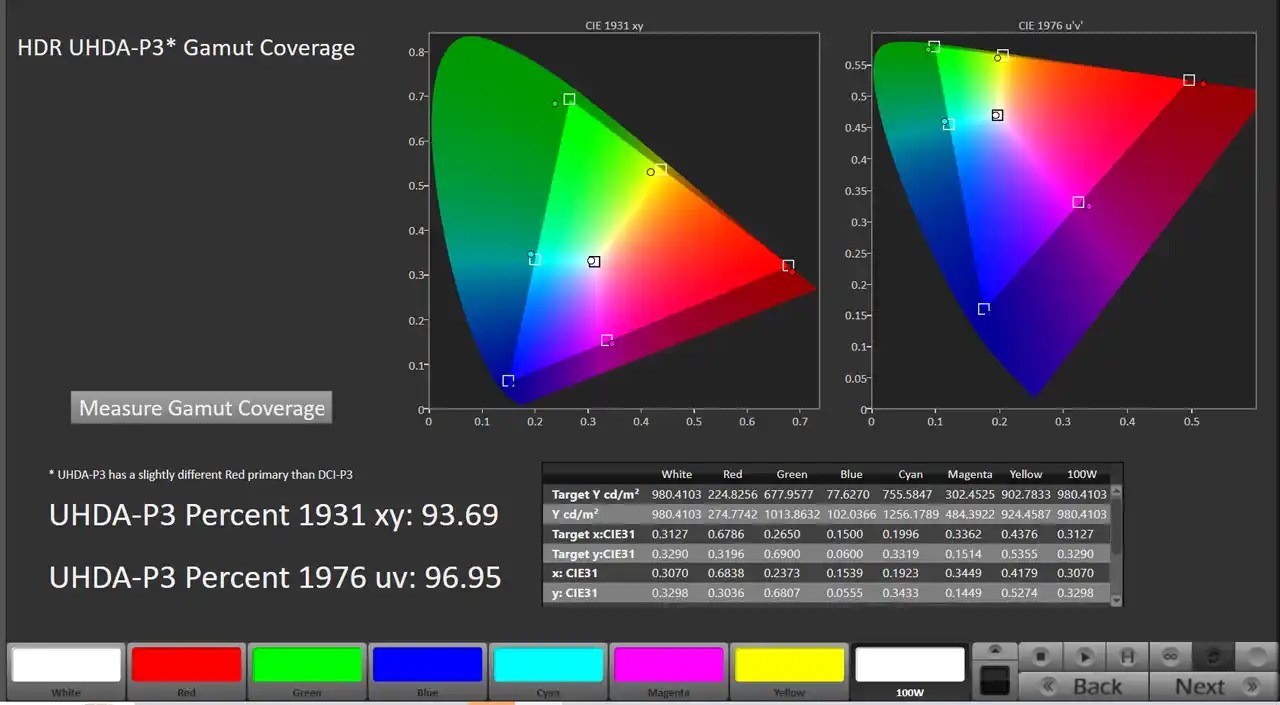Collapse panel using the small up-arrow icon
Image resolution: width=1280 pixels, height=705 pixels.
point(994,650)
